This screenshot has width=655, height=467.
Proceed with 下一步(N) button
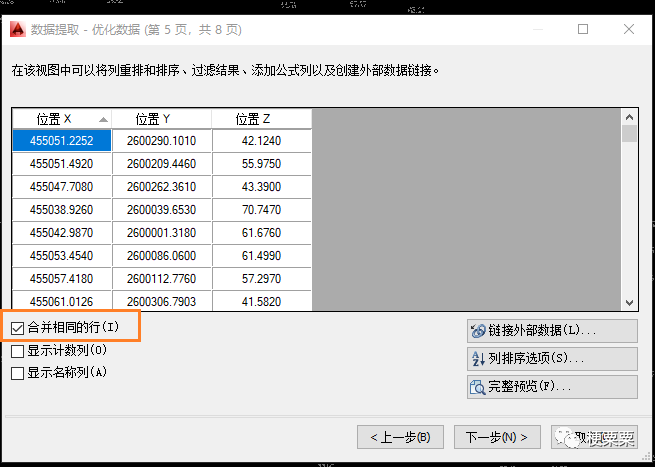497,437
